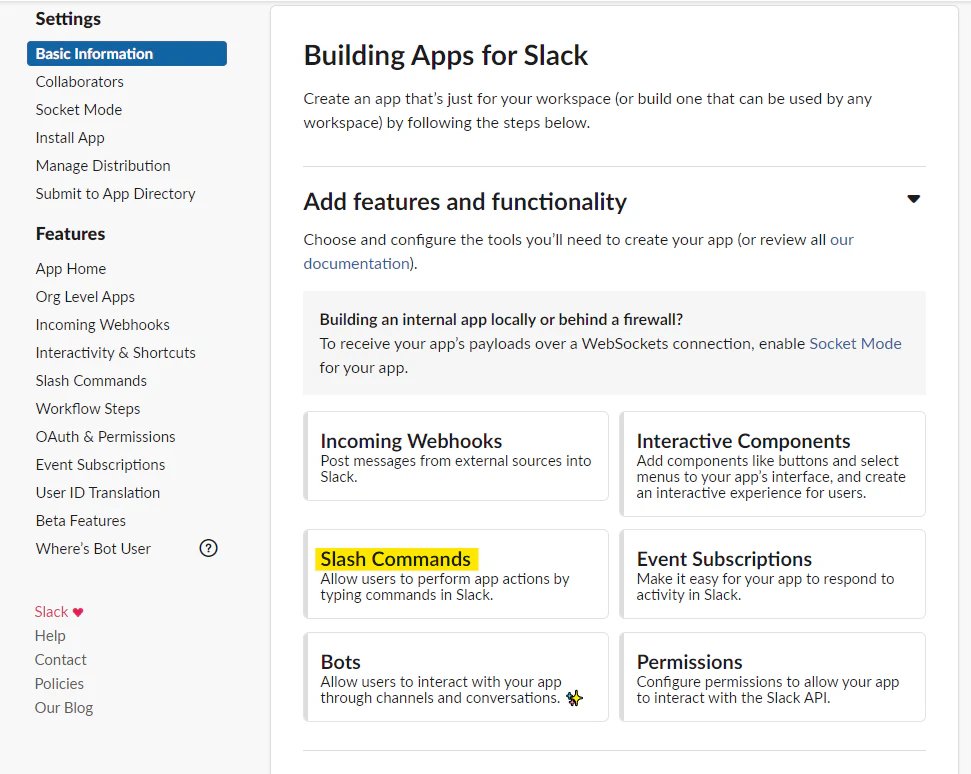Follow the 'our documentation' link
Viewport: 971px width, 774px height.
(x=356, y=263)
